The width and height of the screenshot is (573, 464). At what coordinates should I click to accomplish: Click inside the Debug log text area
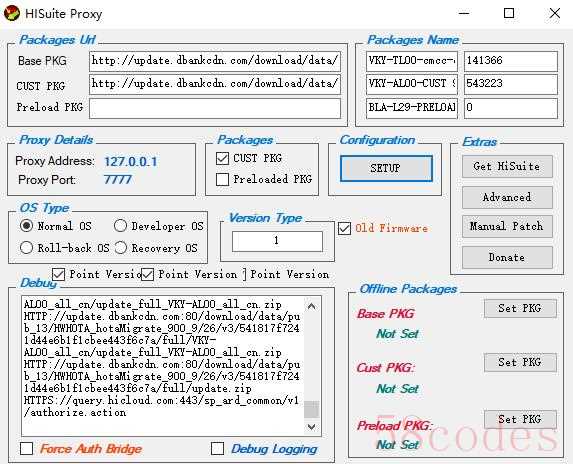[163, 365]
